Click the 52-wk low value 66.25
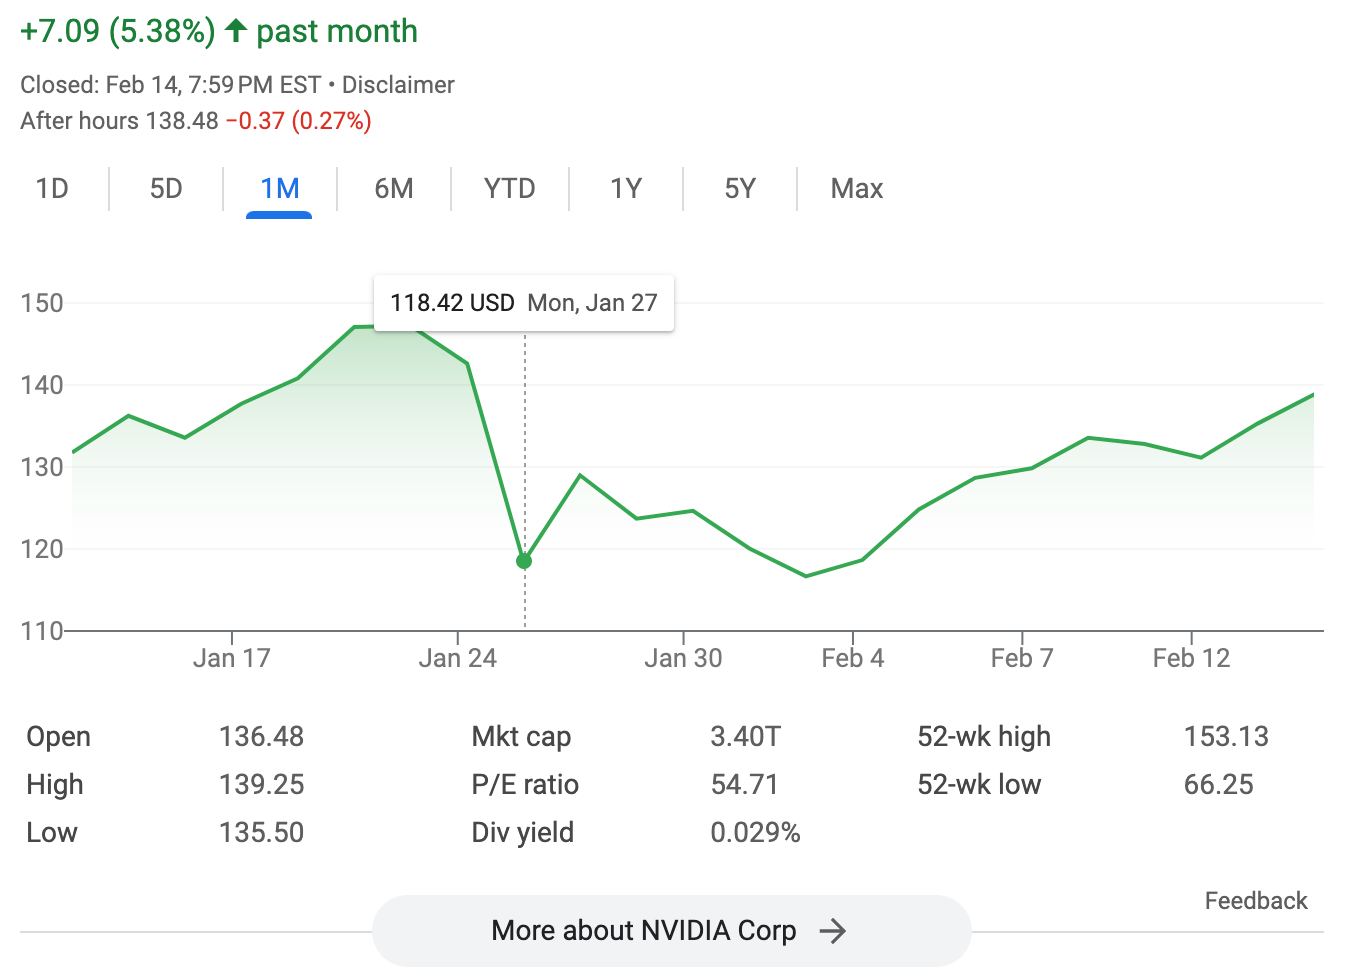This screenshot has width=1364, height=976. pyautogui.click(x=1218, y=785)
